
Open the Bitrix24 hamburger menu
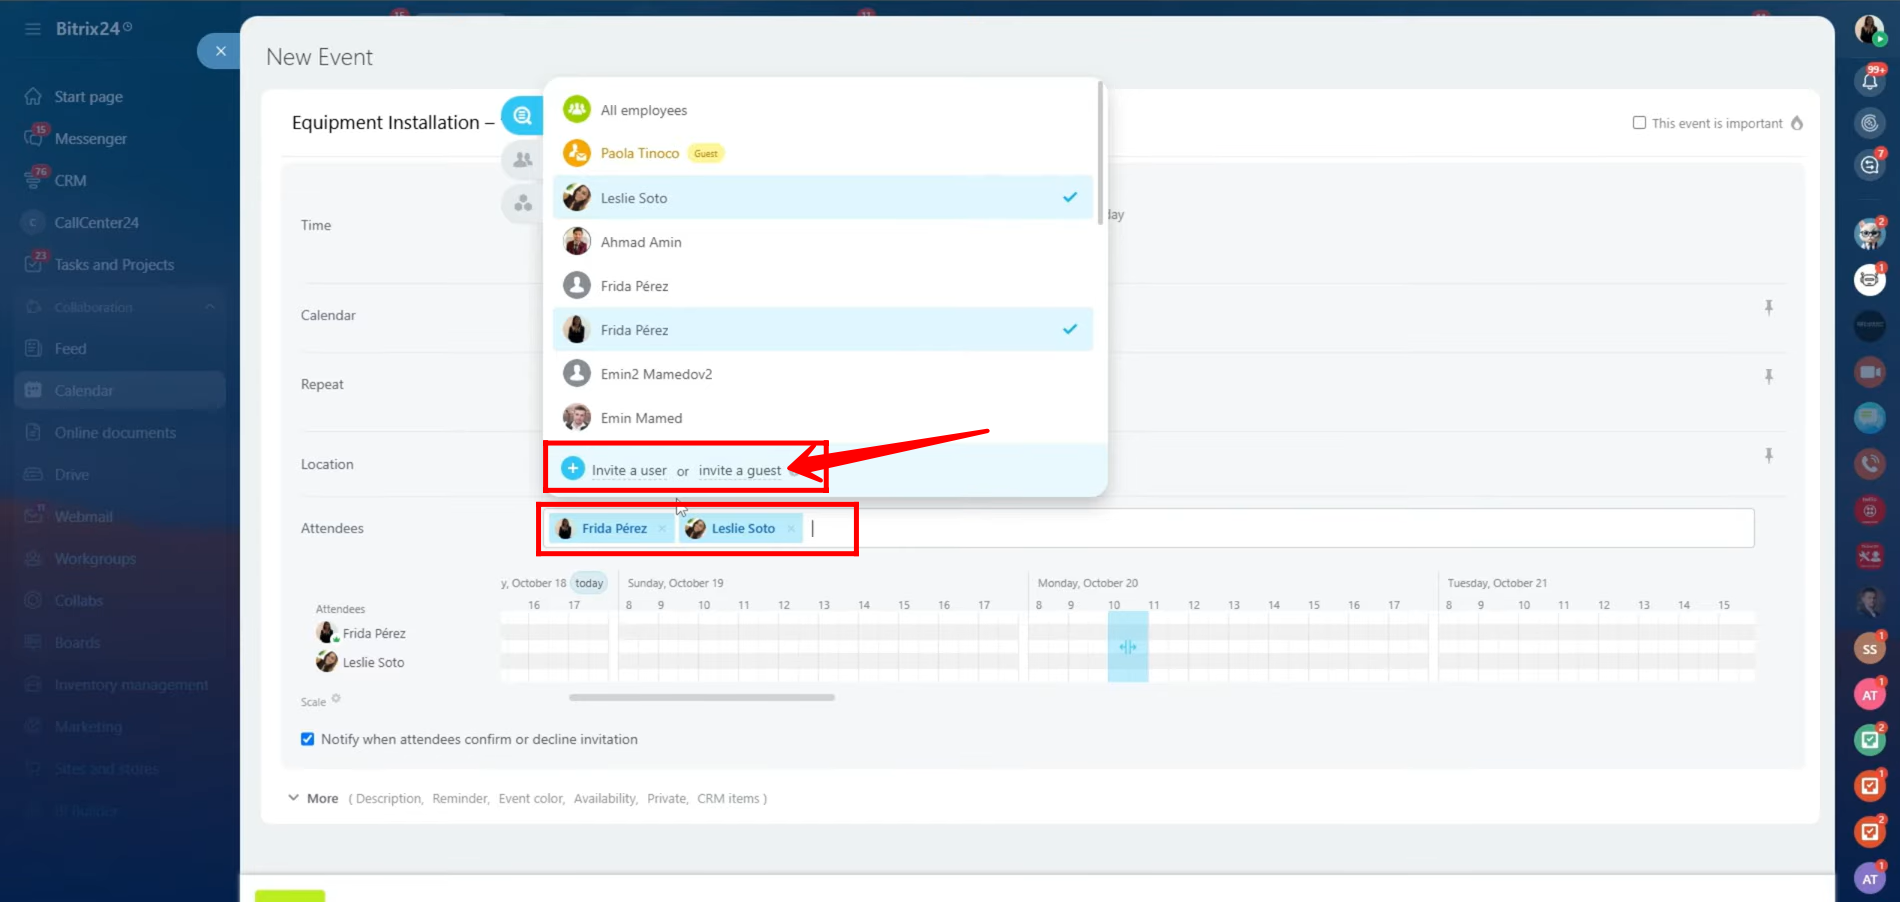click(x=33, y=29)
